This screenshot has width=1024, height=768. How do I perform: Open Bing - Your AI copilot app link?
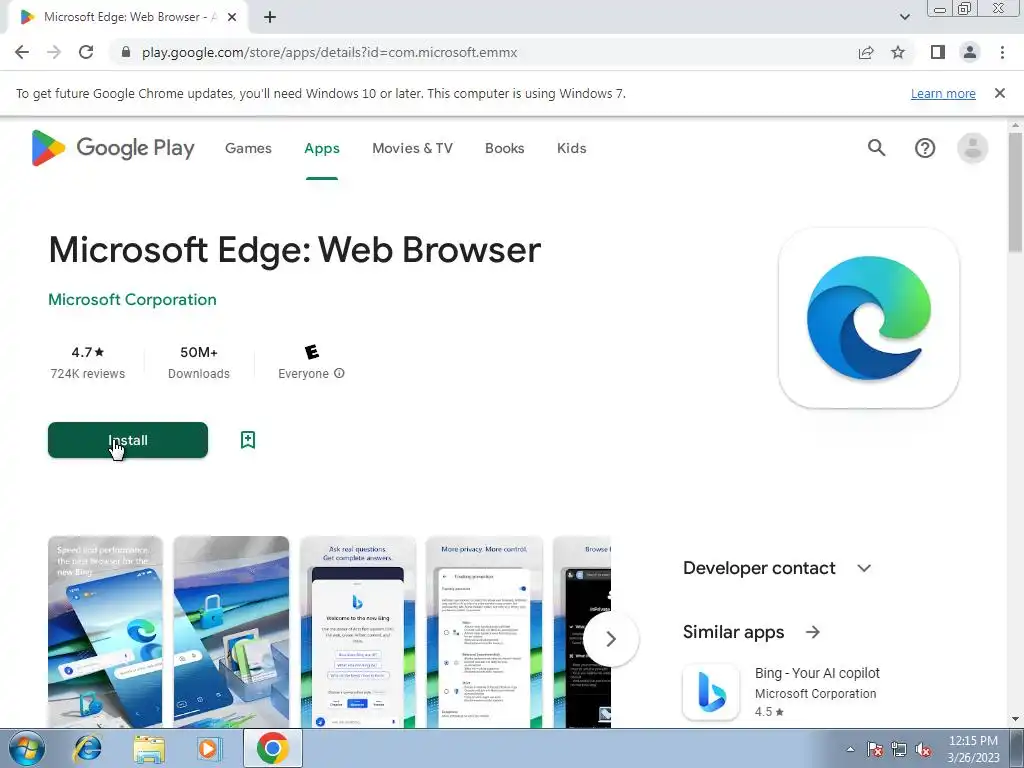(817, 673)
